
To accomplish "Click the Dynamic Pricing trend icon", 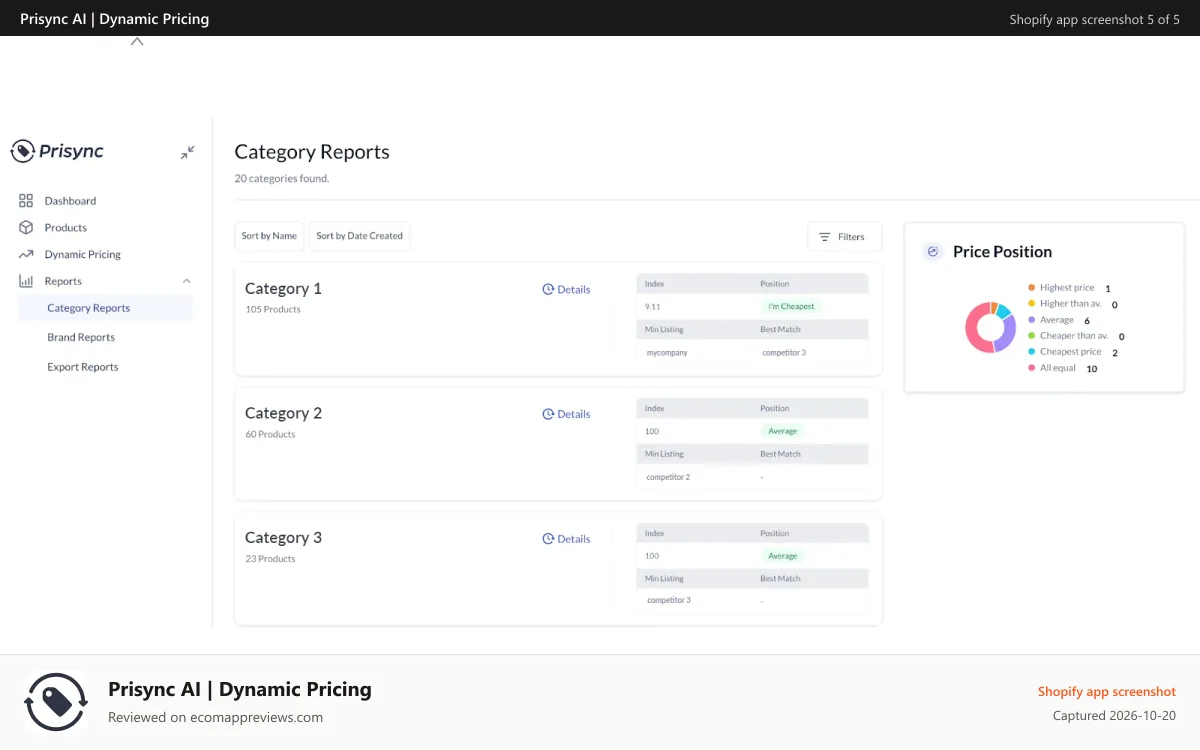I will point(26,254).
